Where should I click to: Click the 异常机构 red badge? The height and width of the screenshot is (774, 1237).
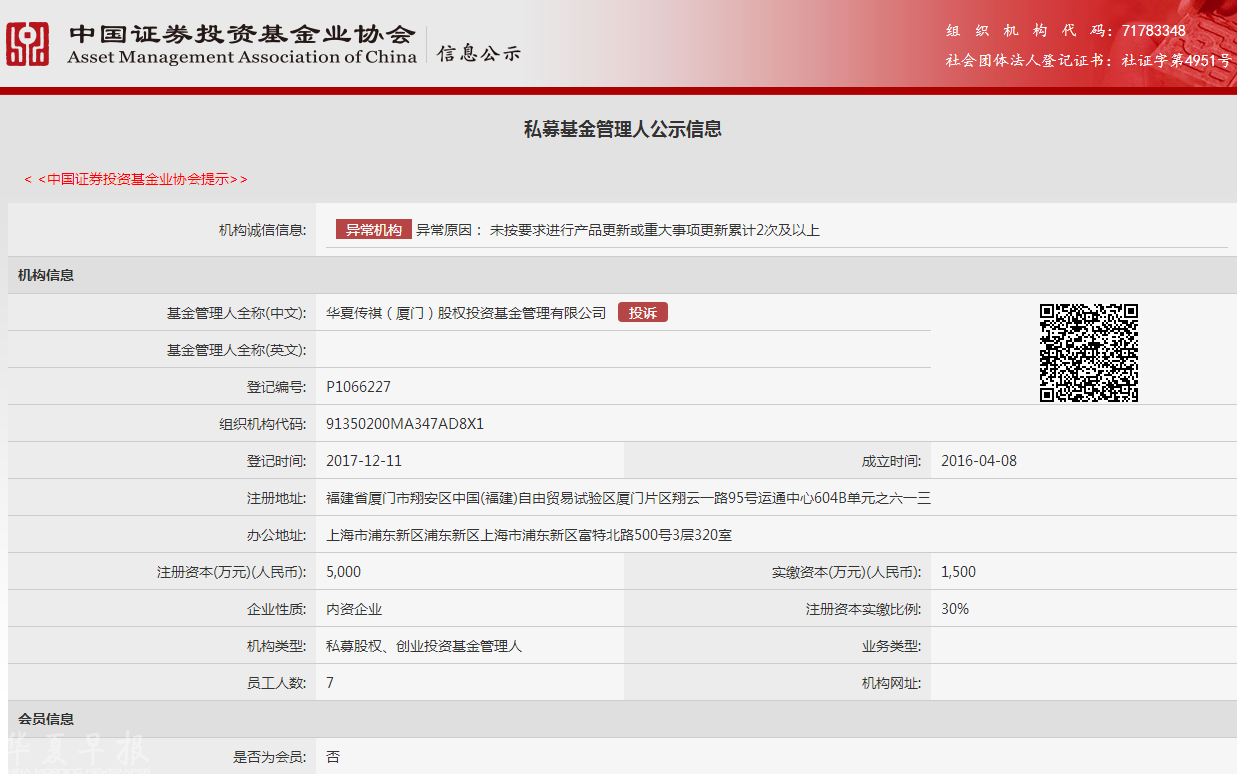[374, 230]
